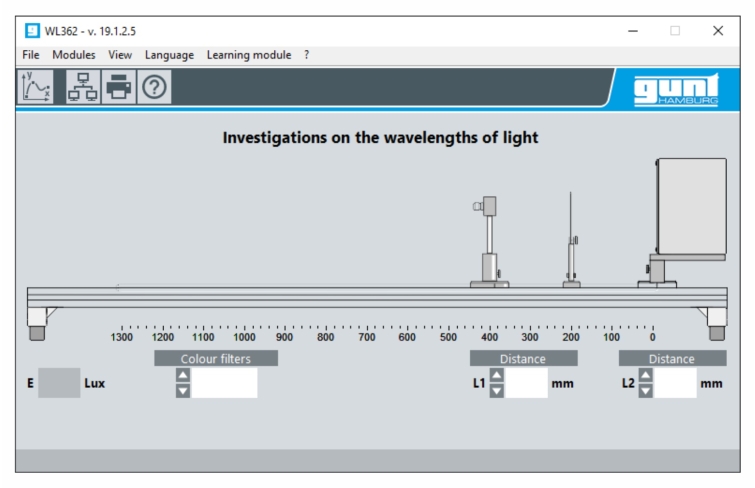Decrease the L1 distance value

click(x=497, y=391)
